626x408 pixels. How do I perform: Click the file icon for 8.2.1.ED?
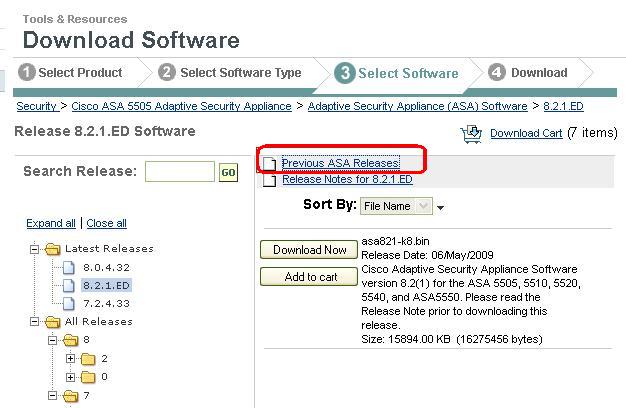coord(69,285)
